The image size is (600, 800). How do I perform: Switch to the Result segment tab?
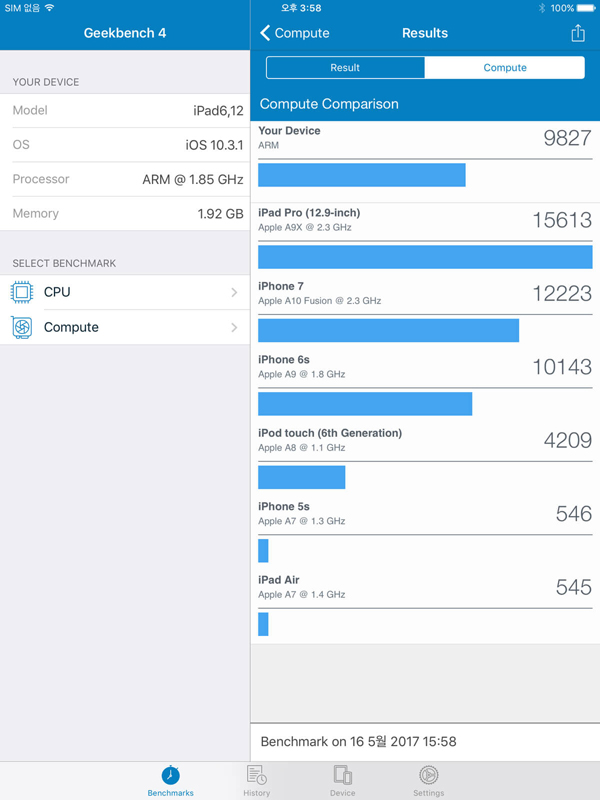345,67
